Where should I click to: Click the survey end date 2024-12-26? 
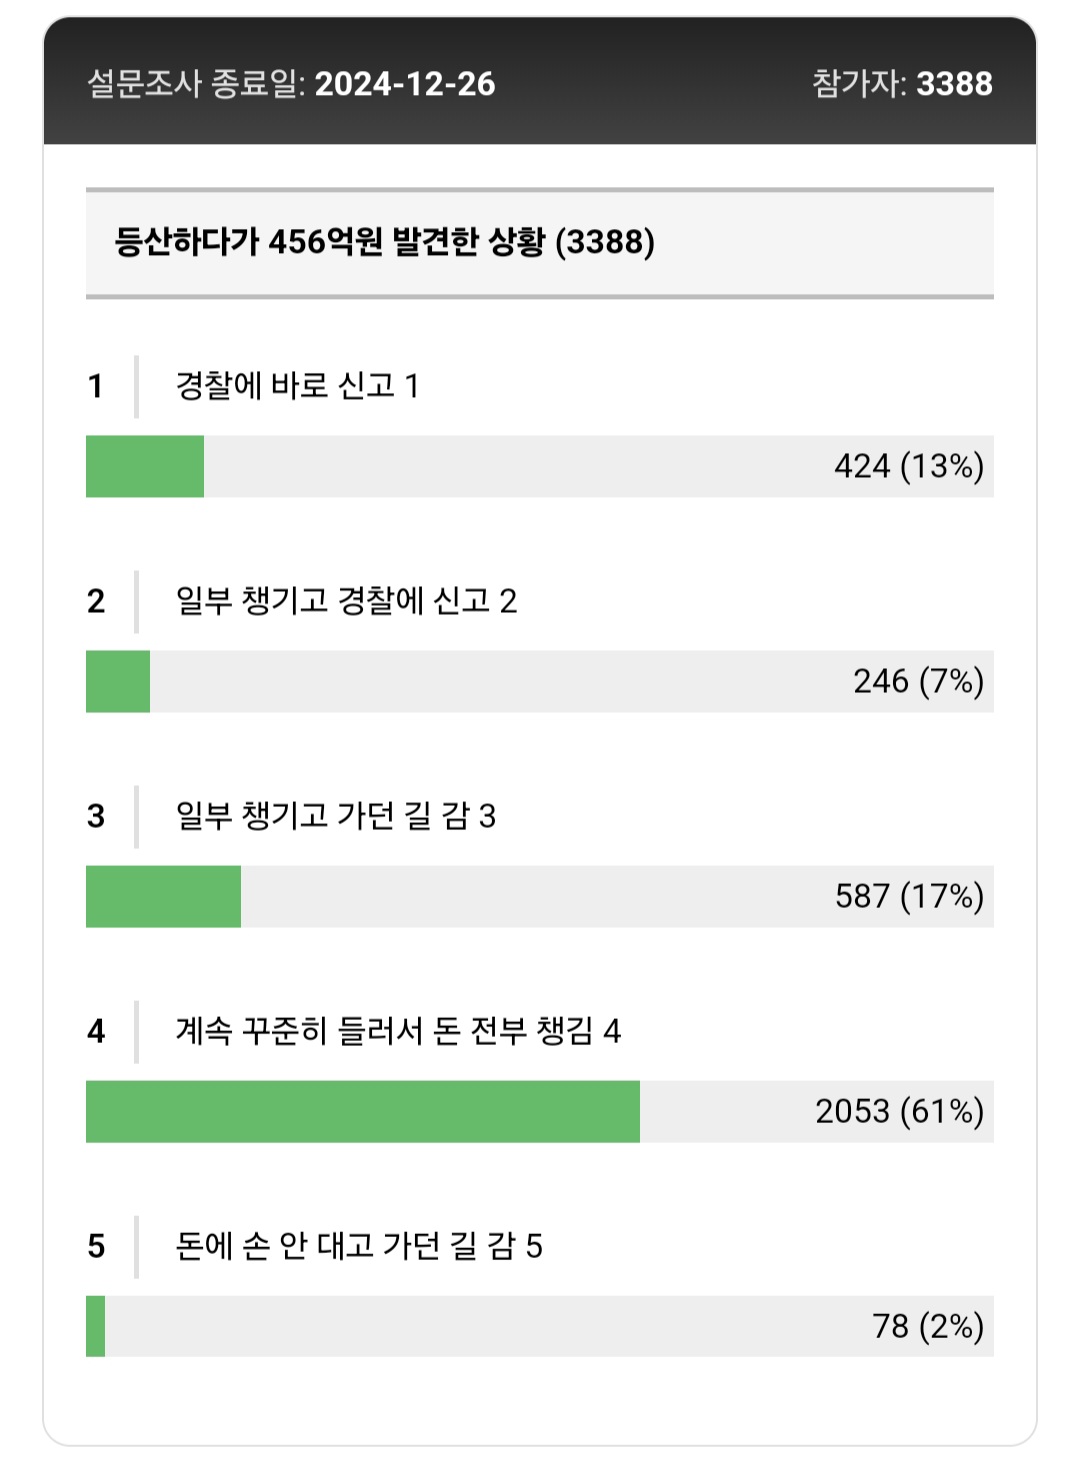pyautogui.click(x=405, y=84)
